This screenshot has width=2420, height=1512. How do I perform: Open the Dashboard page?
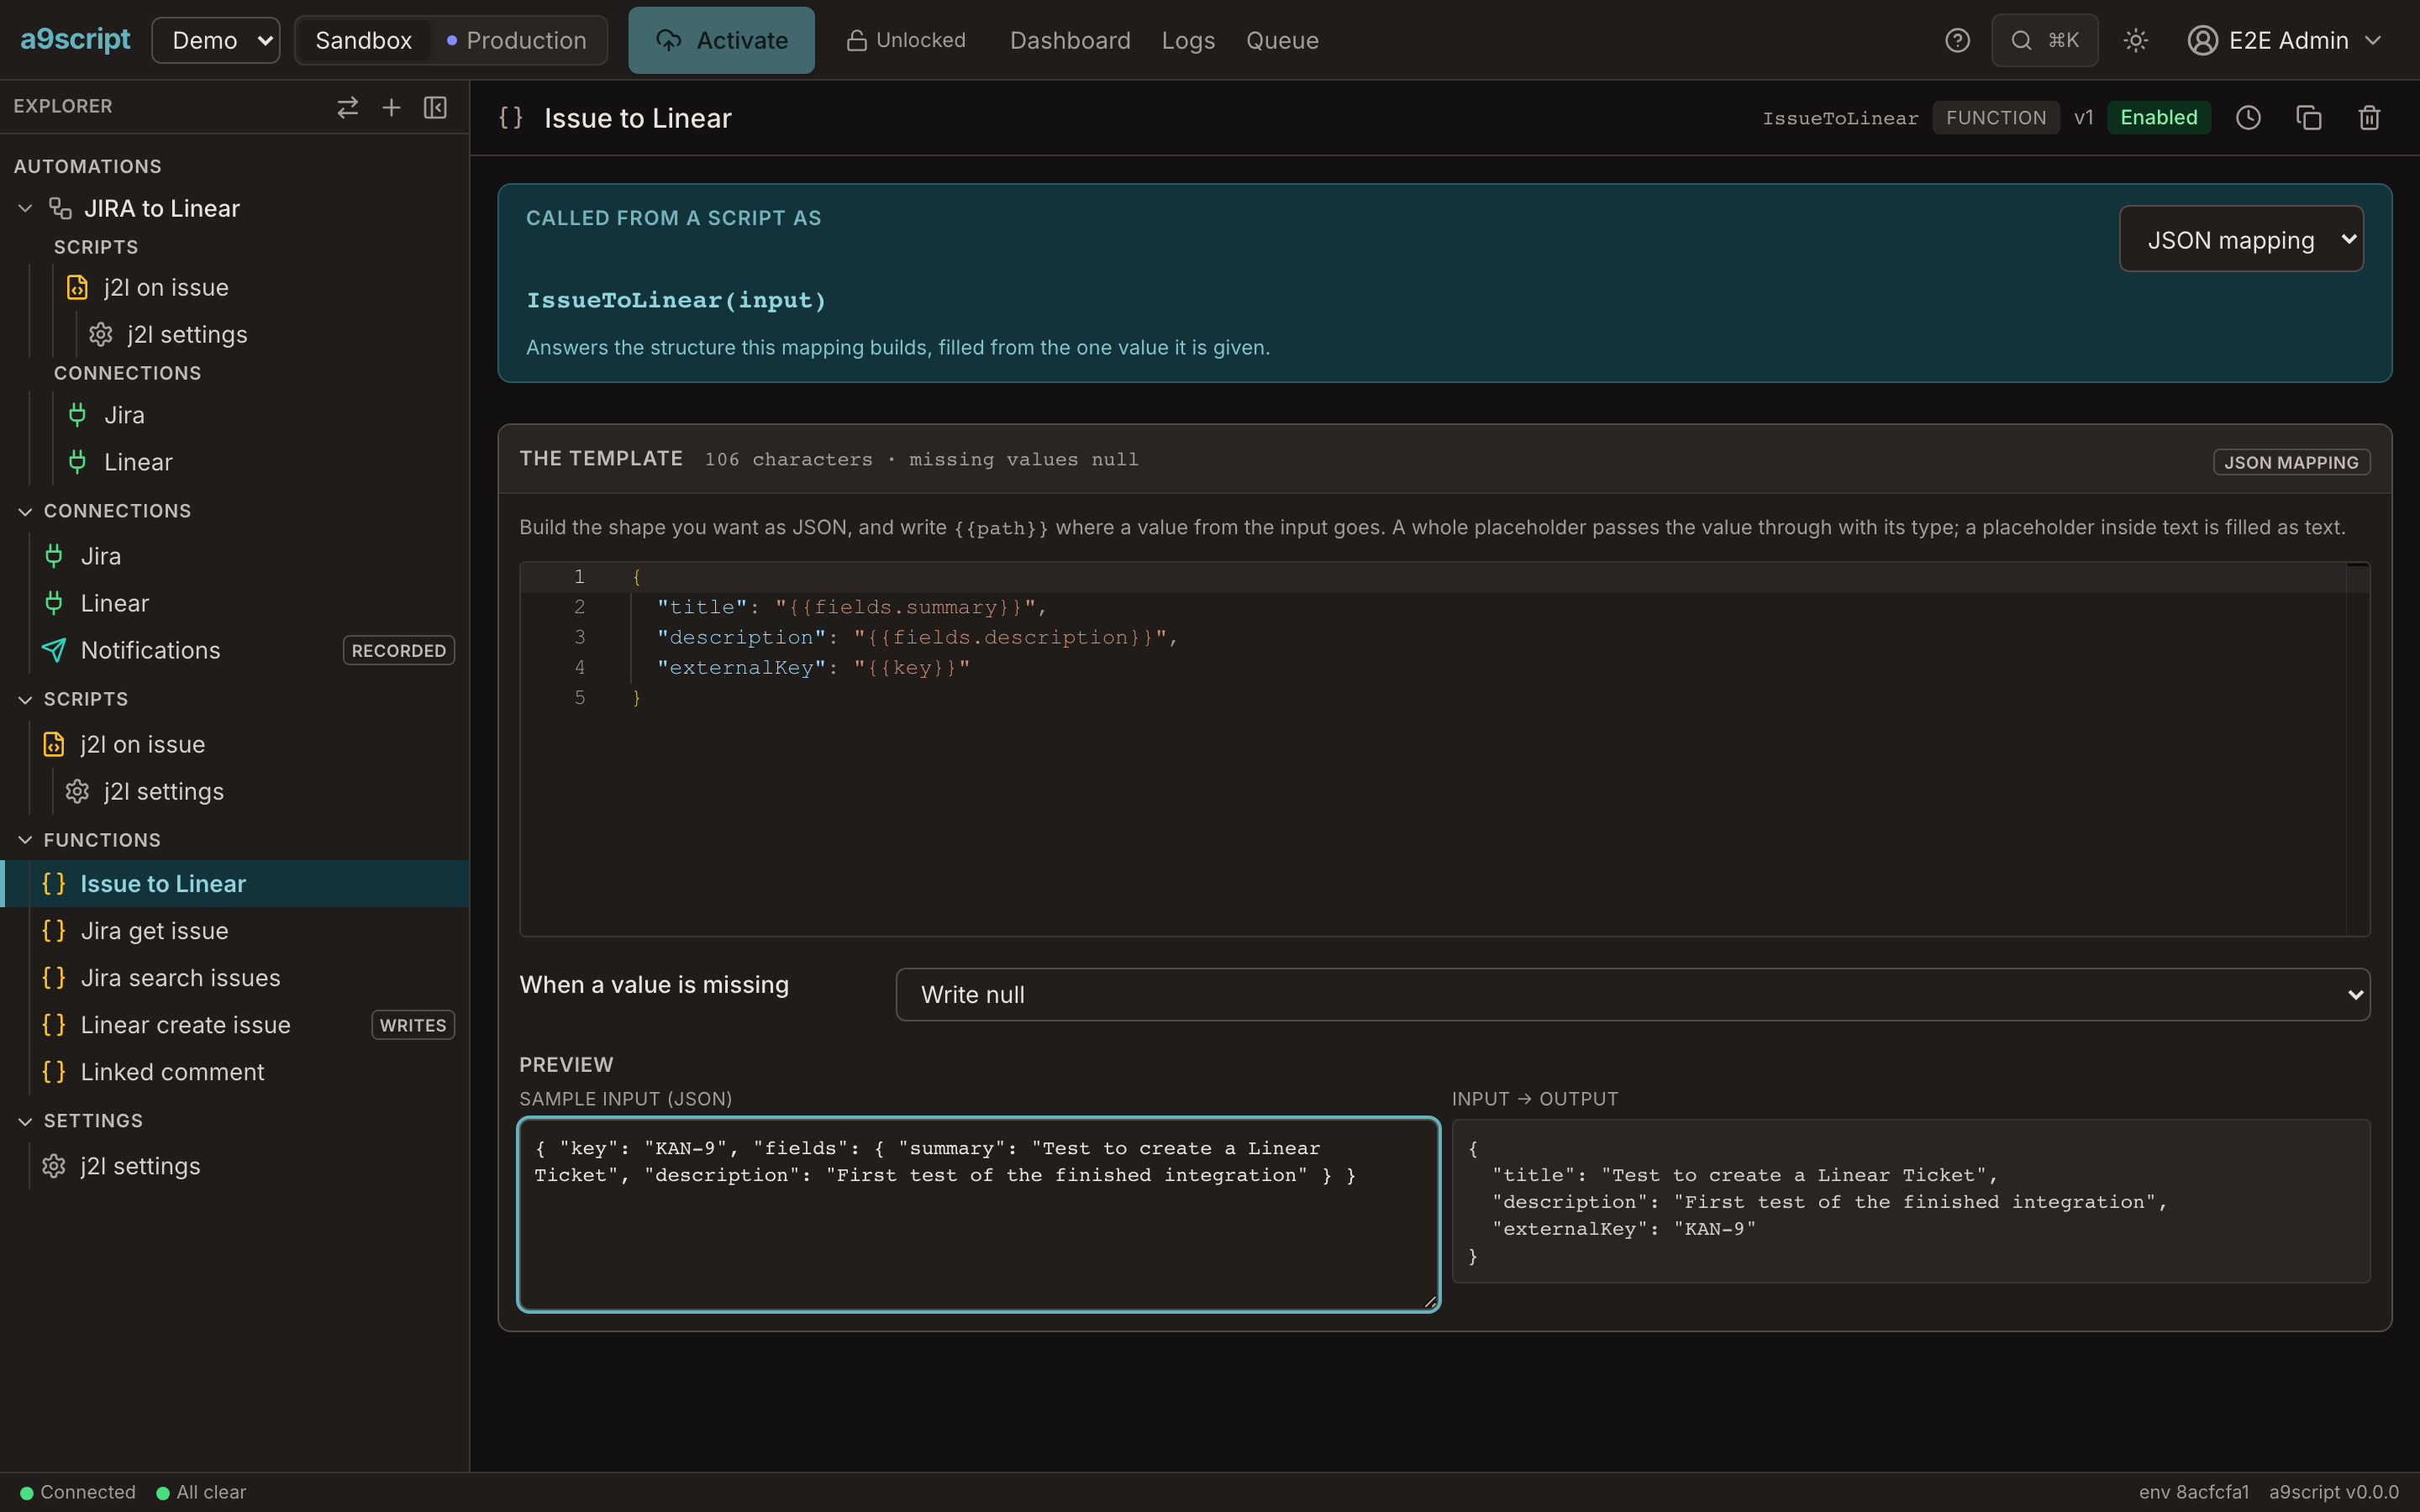1070,40
